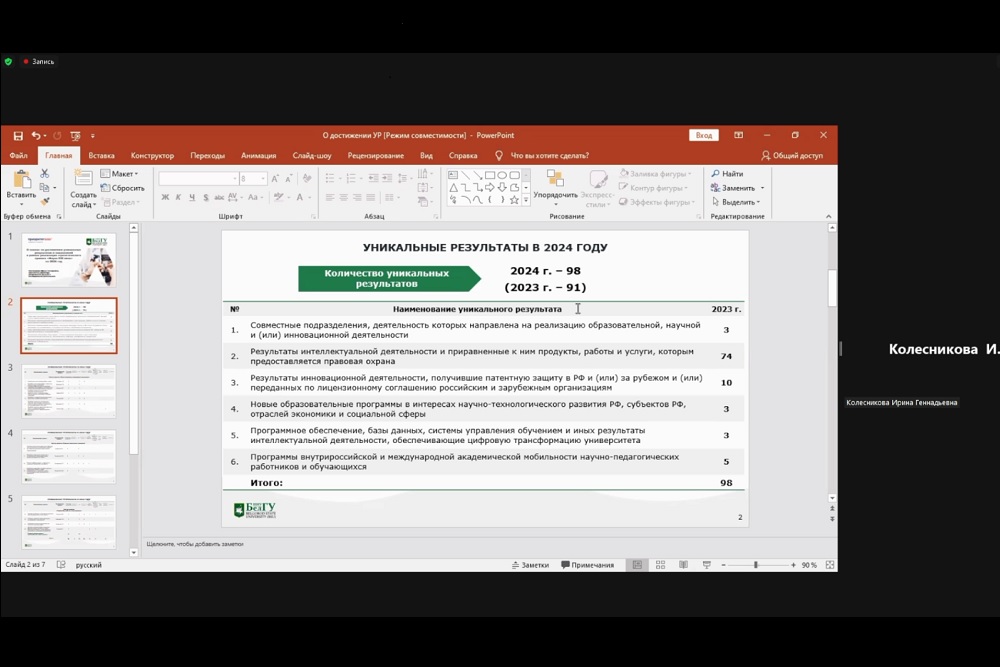Start slideshow from the quick access toolbar
Screen dimensions: 1000x667
coord(75,136)
